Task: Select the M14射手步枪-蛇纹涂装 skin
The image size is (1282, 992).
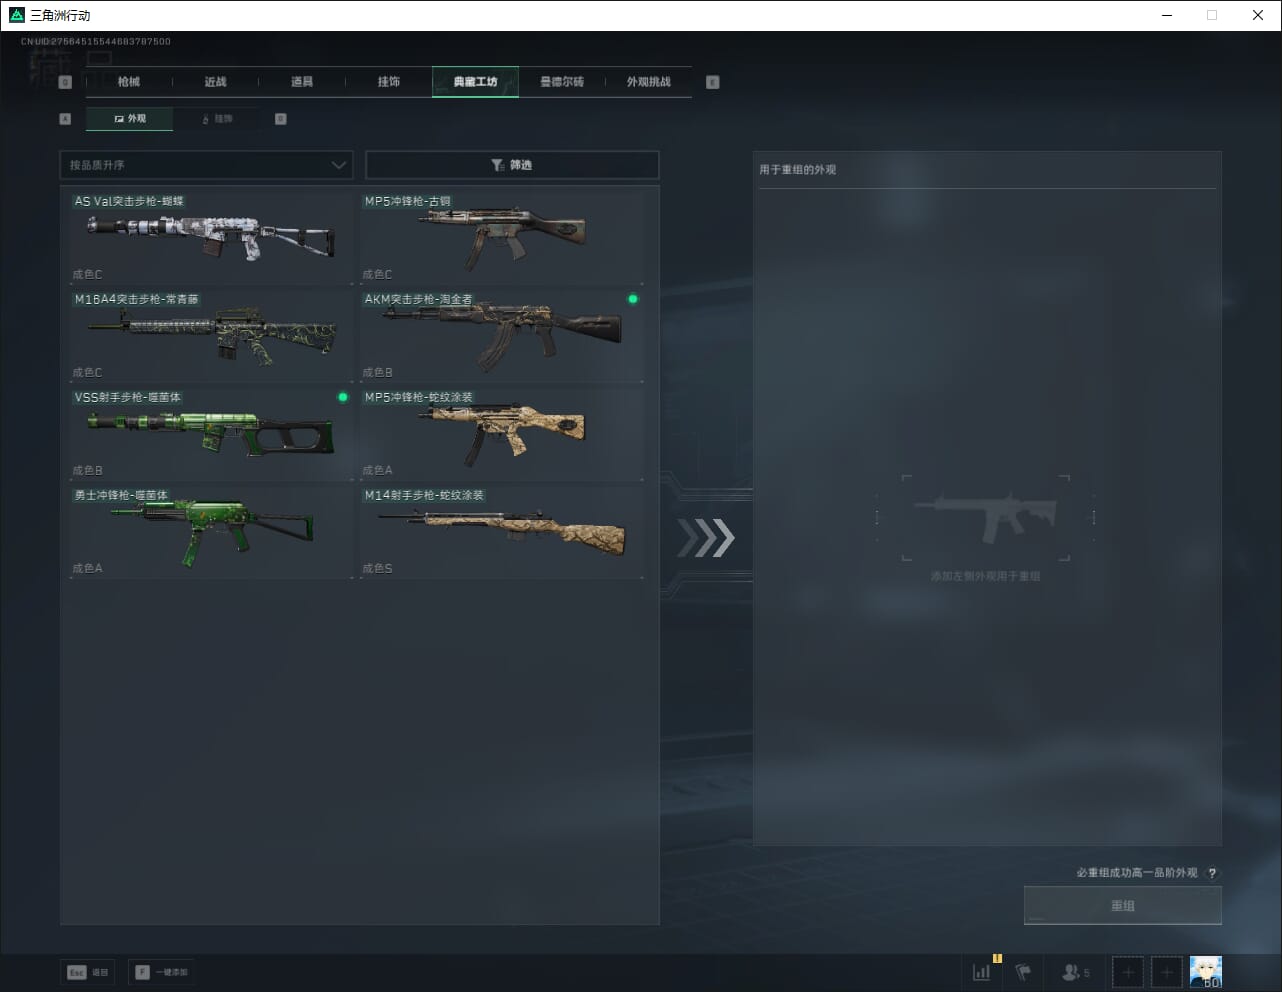Action: (501, 531)
